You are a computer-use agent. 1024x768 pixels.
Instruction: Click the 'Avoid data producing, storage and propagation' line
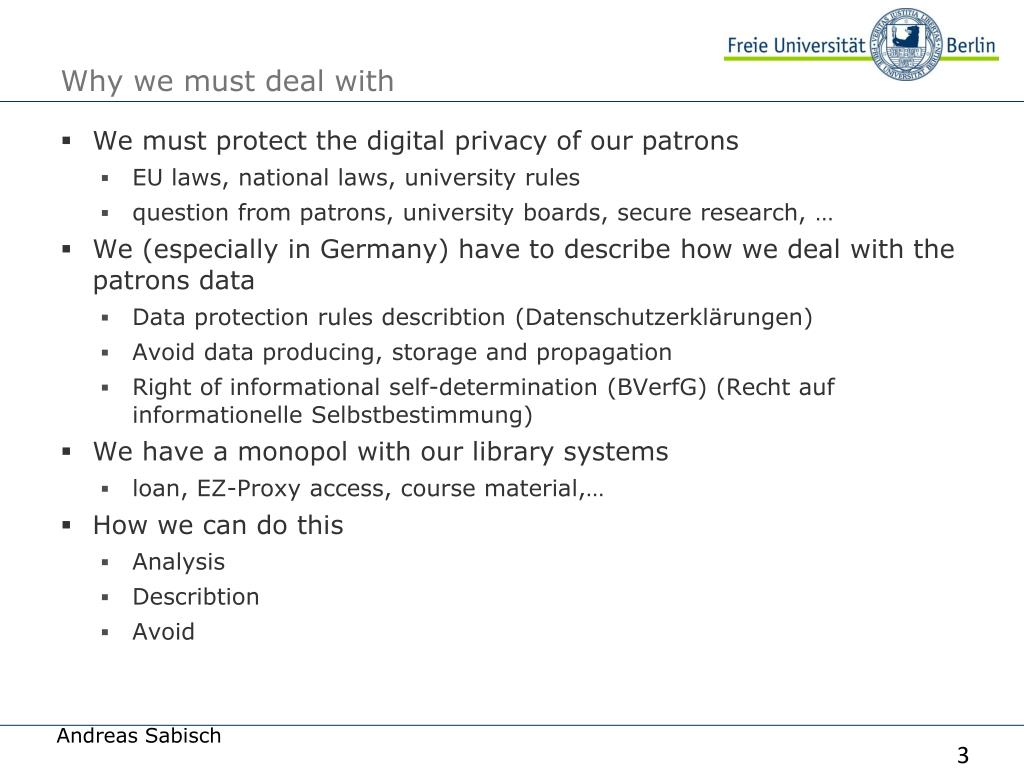coord(402,353)
